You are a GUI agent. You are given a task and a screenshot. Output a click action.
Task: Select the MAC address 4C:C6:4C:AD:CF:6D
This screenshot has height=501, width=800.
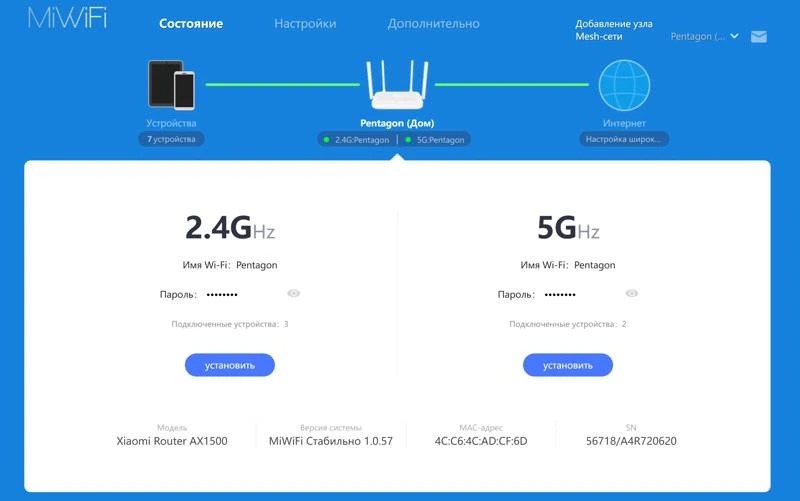point(481,441)
